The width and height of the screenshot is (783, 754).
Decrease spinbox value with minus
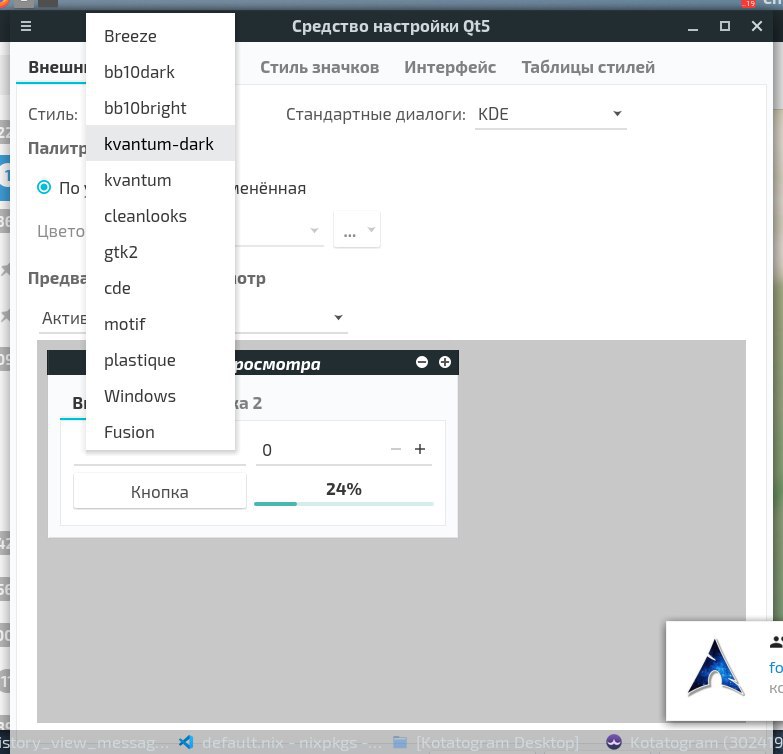click(x=395, y=449)
